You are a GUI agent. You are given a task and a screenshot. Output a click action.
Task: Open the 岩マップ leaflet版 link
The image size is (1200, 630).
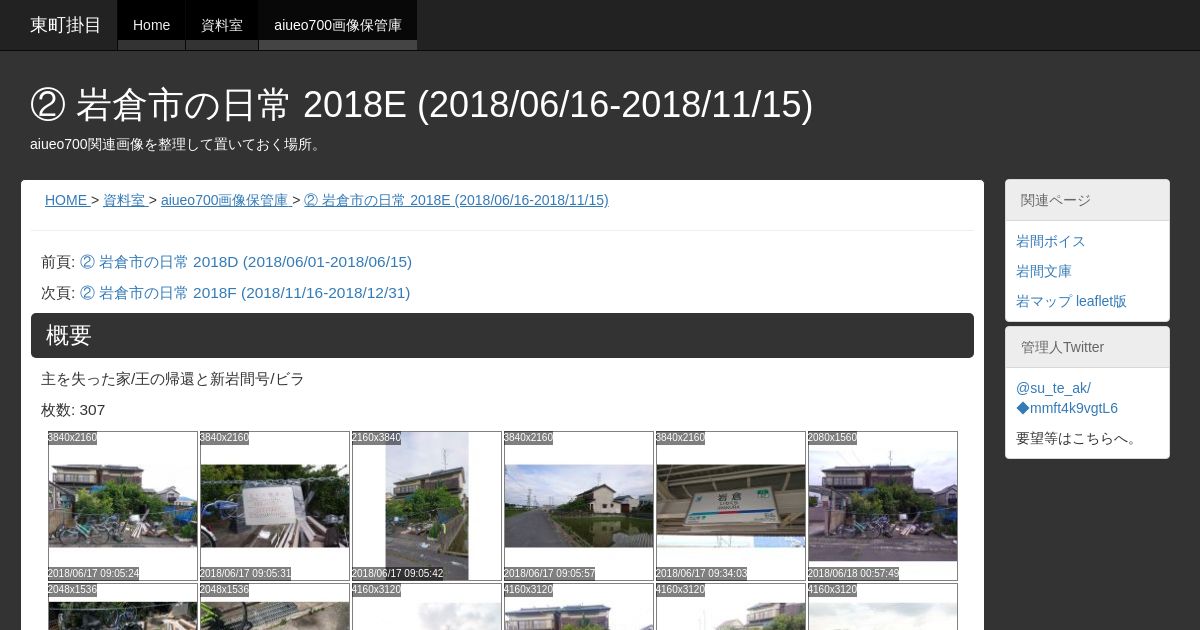1071,301
